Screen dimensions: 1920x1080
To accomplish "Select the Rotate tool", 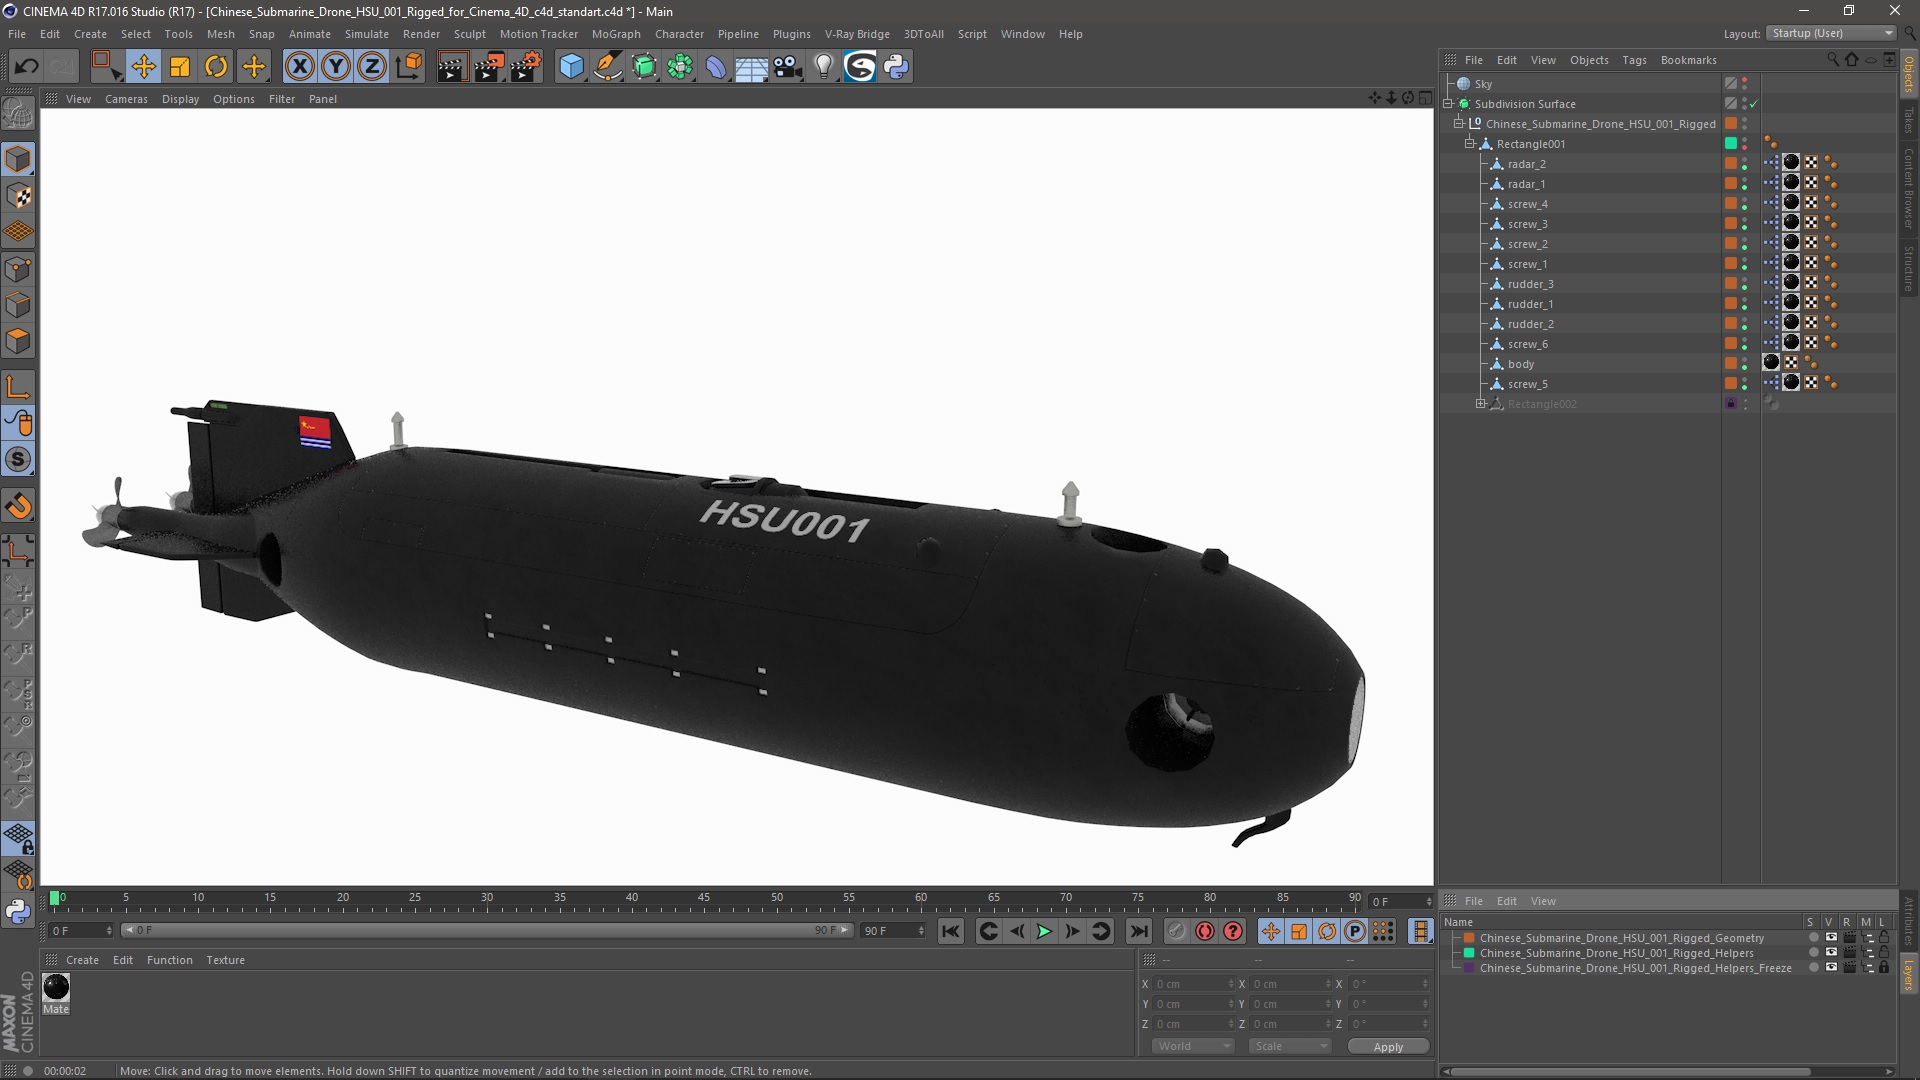I will (216, 67).
